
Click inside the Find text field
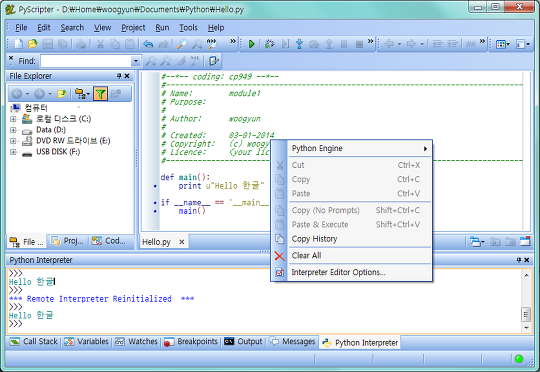coord(86,61)
